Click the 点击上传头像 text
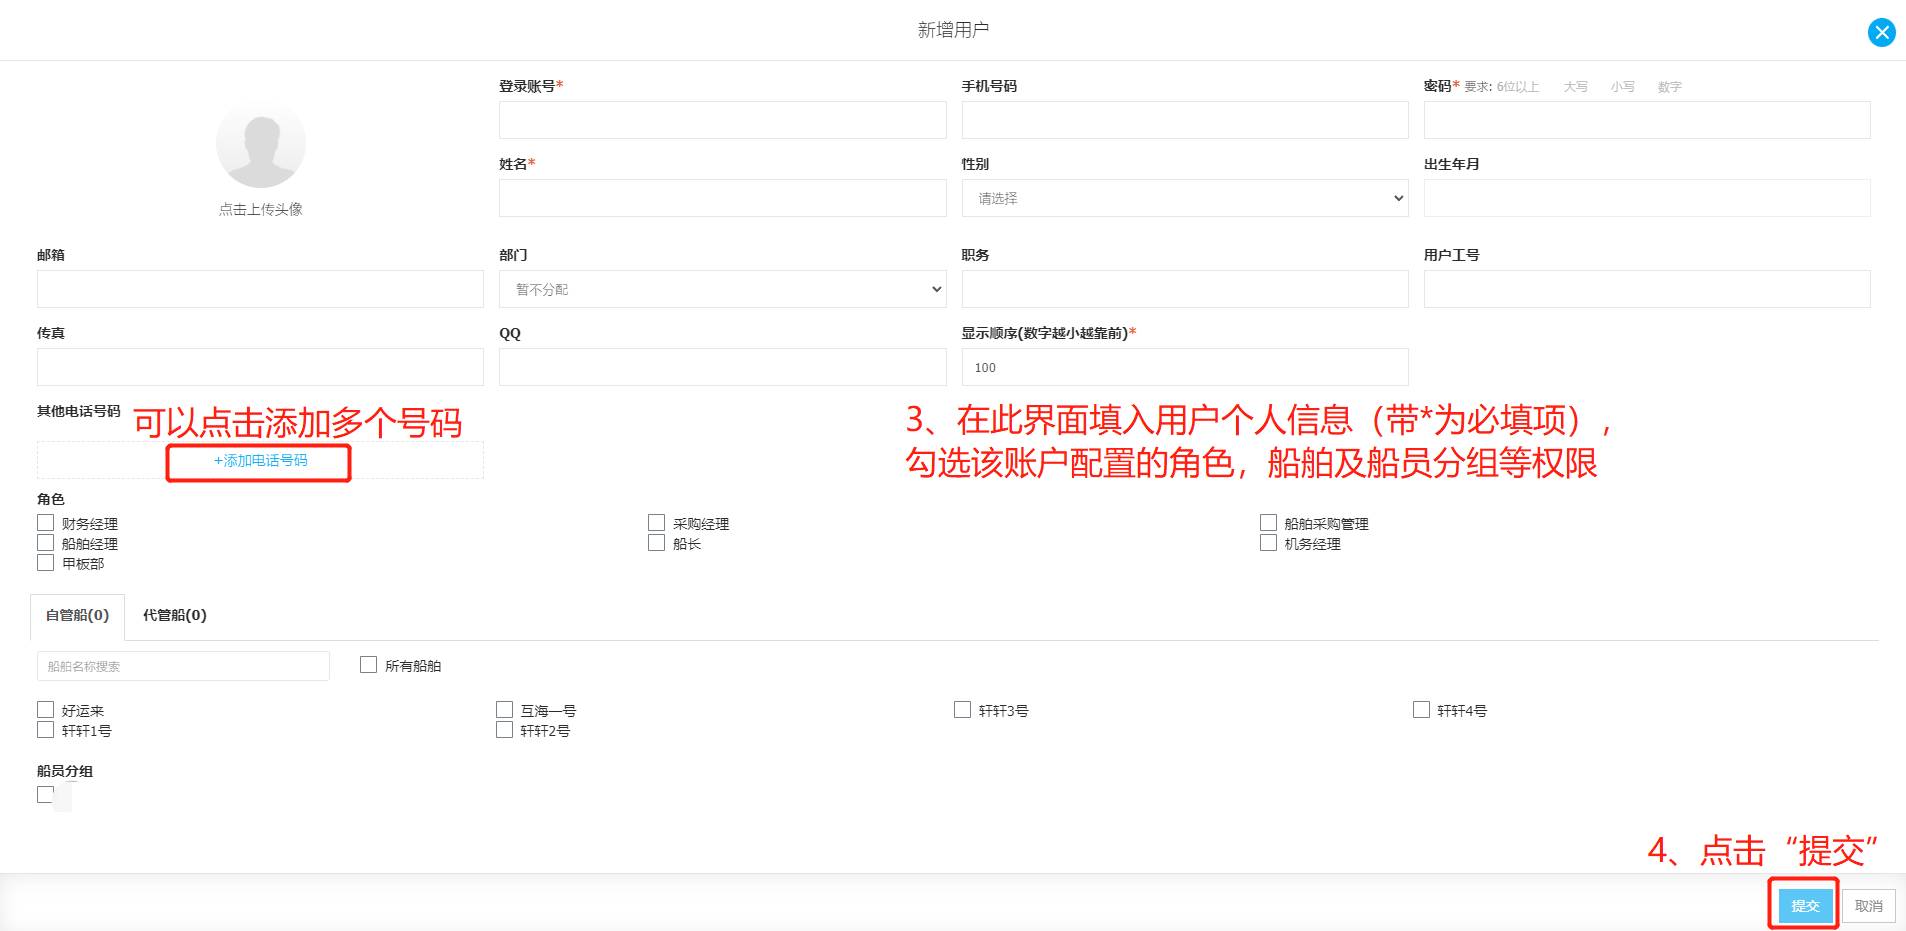Viewport: 1906px width, 931px height. click(261, 209)
